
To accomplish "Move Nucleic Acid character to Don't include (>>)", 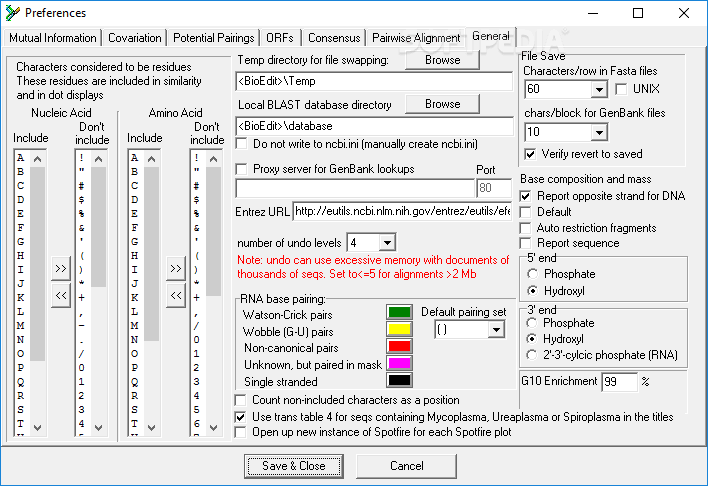I will (x=61, y=269).
